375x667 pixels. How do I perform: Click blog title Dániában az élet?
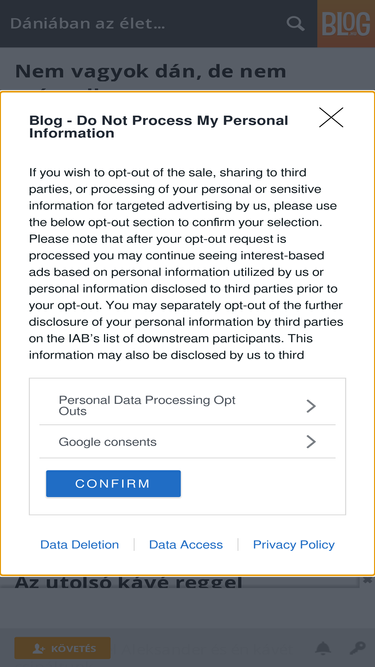point(87,23)
